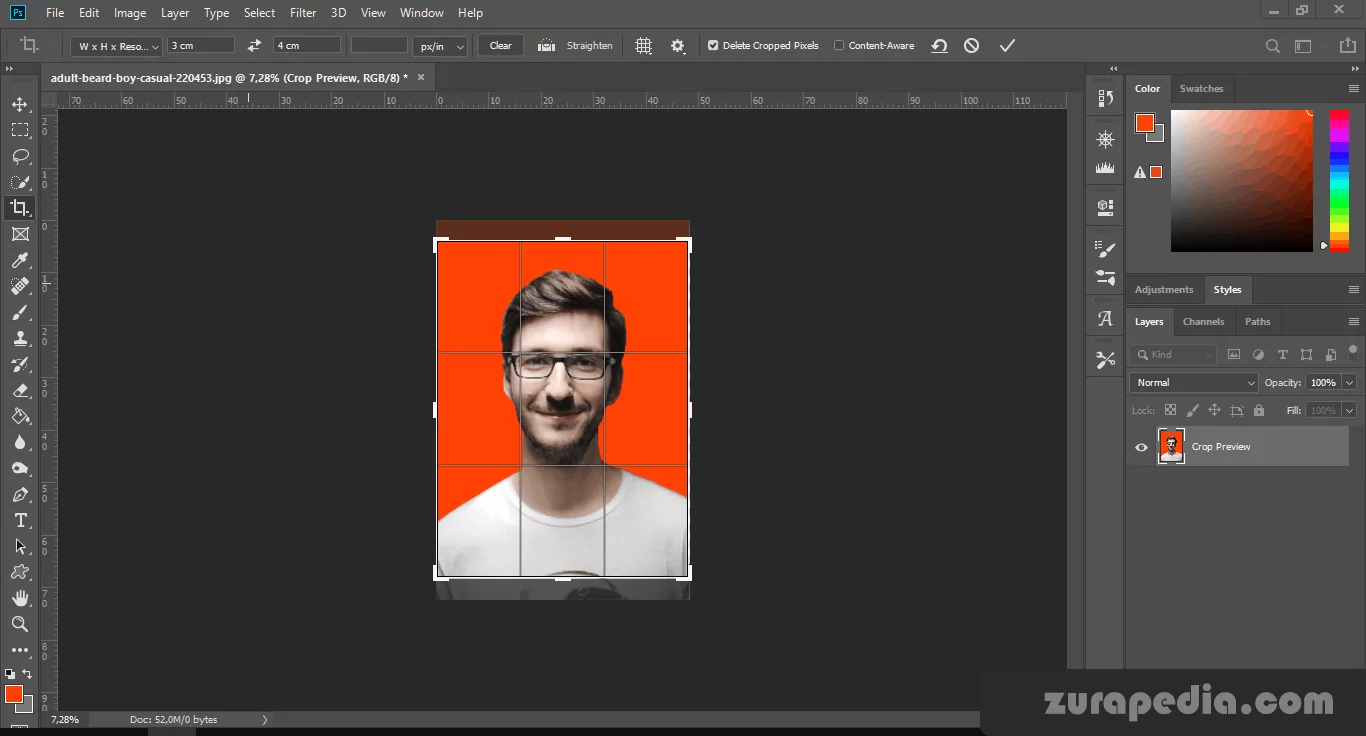Commit the crop with the checkmark icon
Viewport: 1366px width, 736px height.
[1007, 46]
